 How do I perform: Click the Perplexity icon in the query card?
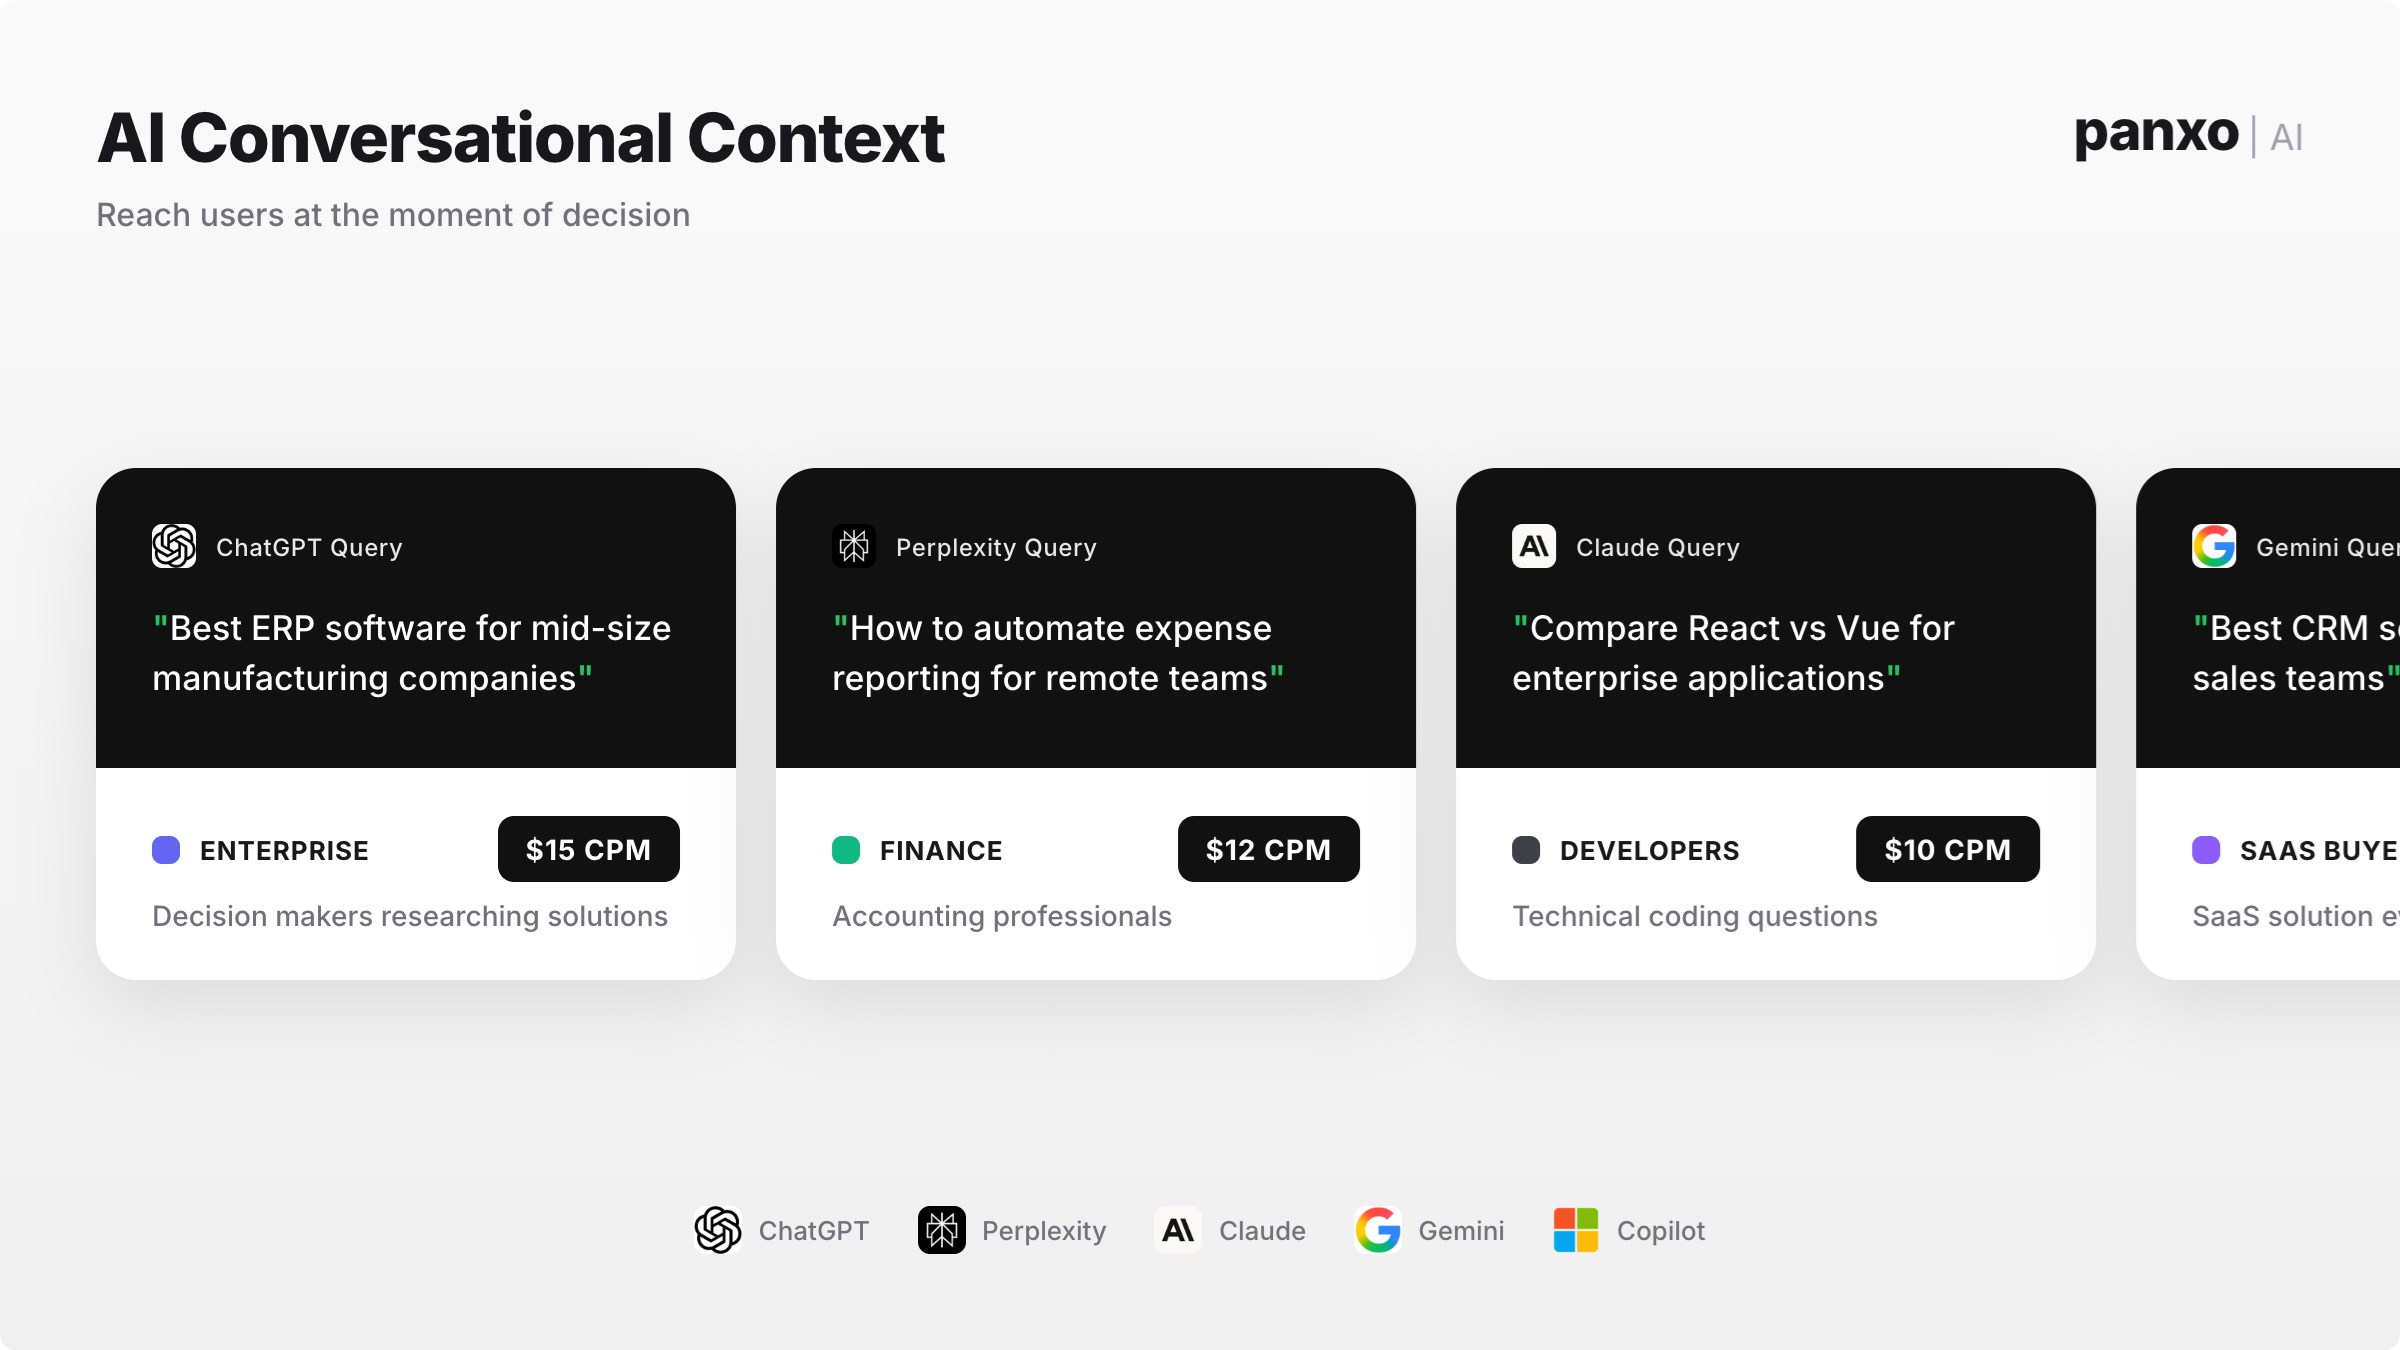(854, 546)
